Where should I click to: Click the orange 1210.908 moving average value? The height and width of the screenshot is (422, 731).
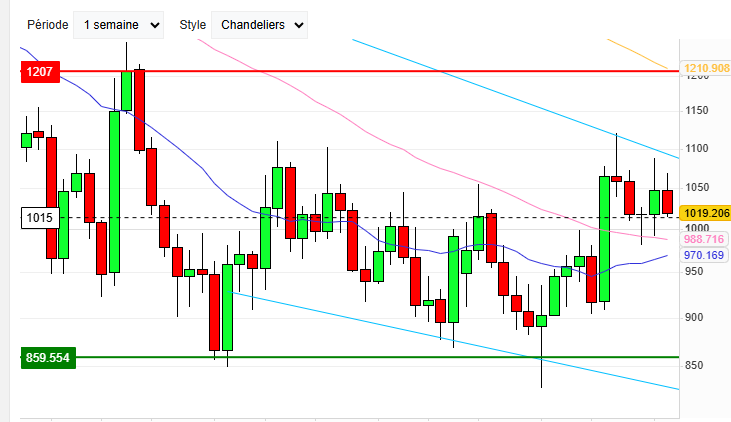tap(706, 69)
